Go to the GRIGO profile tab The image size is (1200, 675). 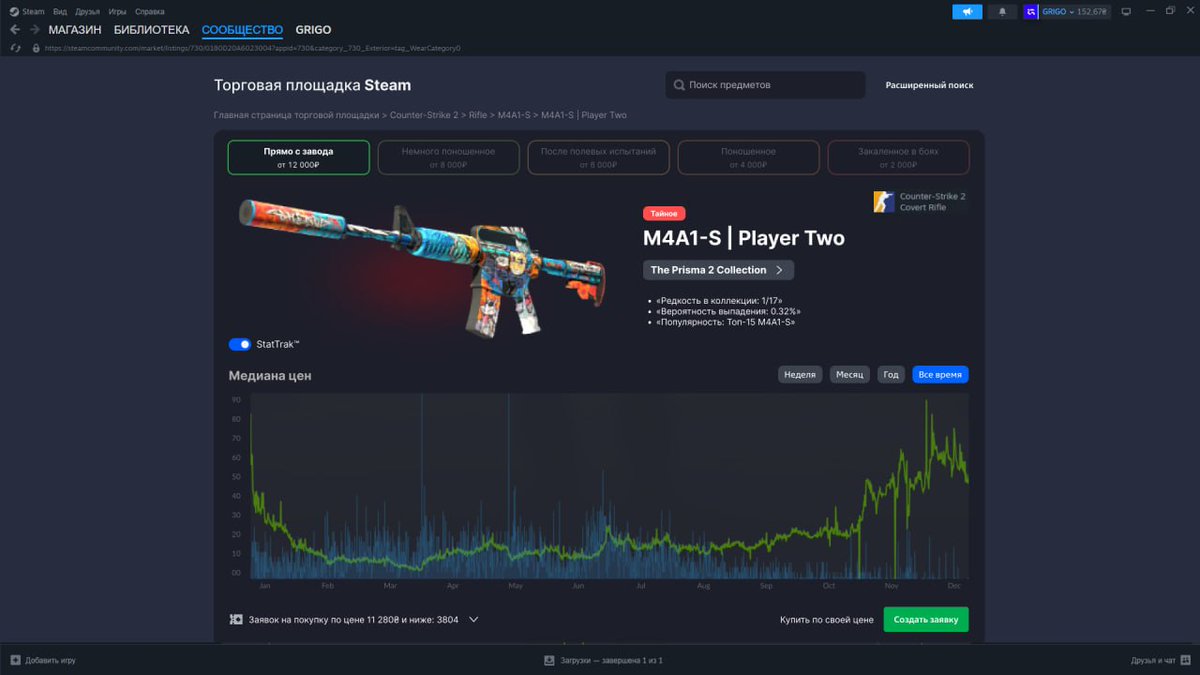[313, 30]
